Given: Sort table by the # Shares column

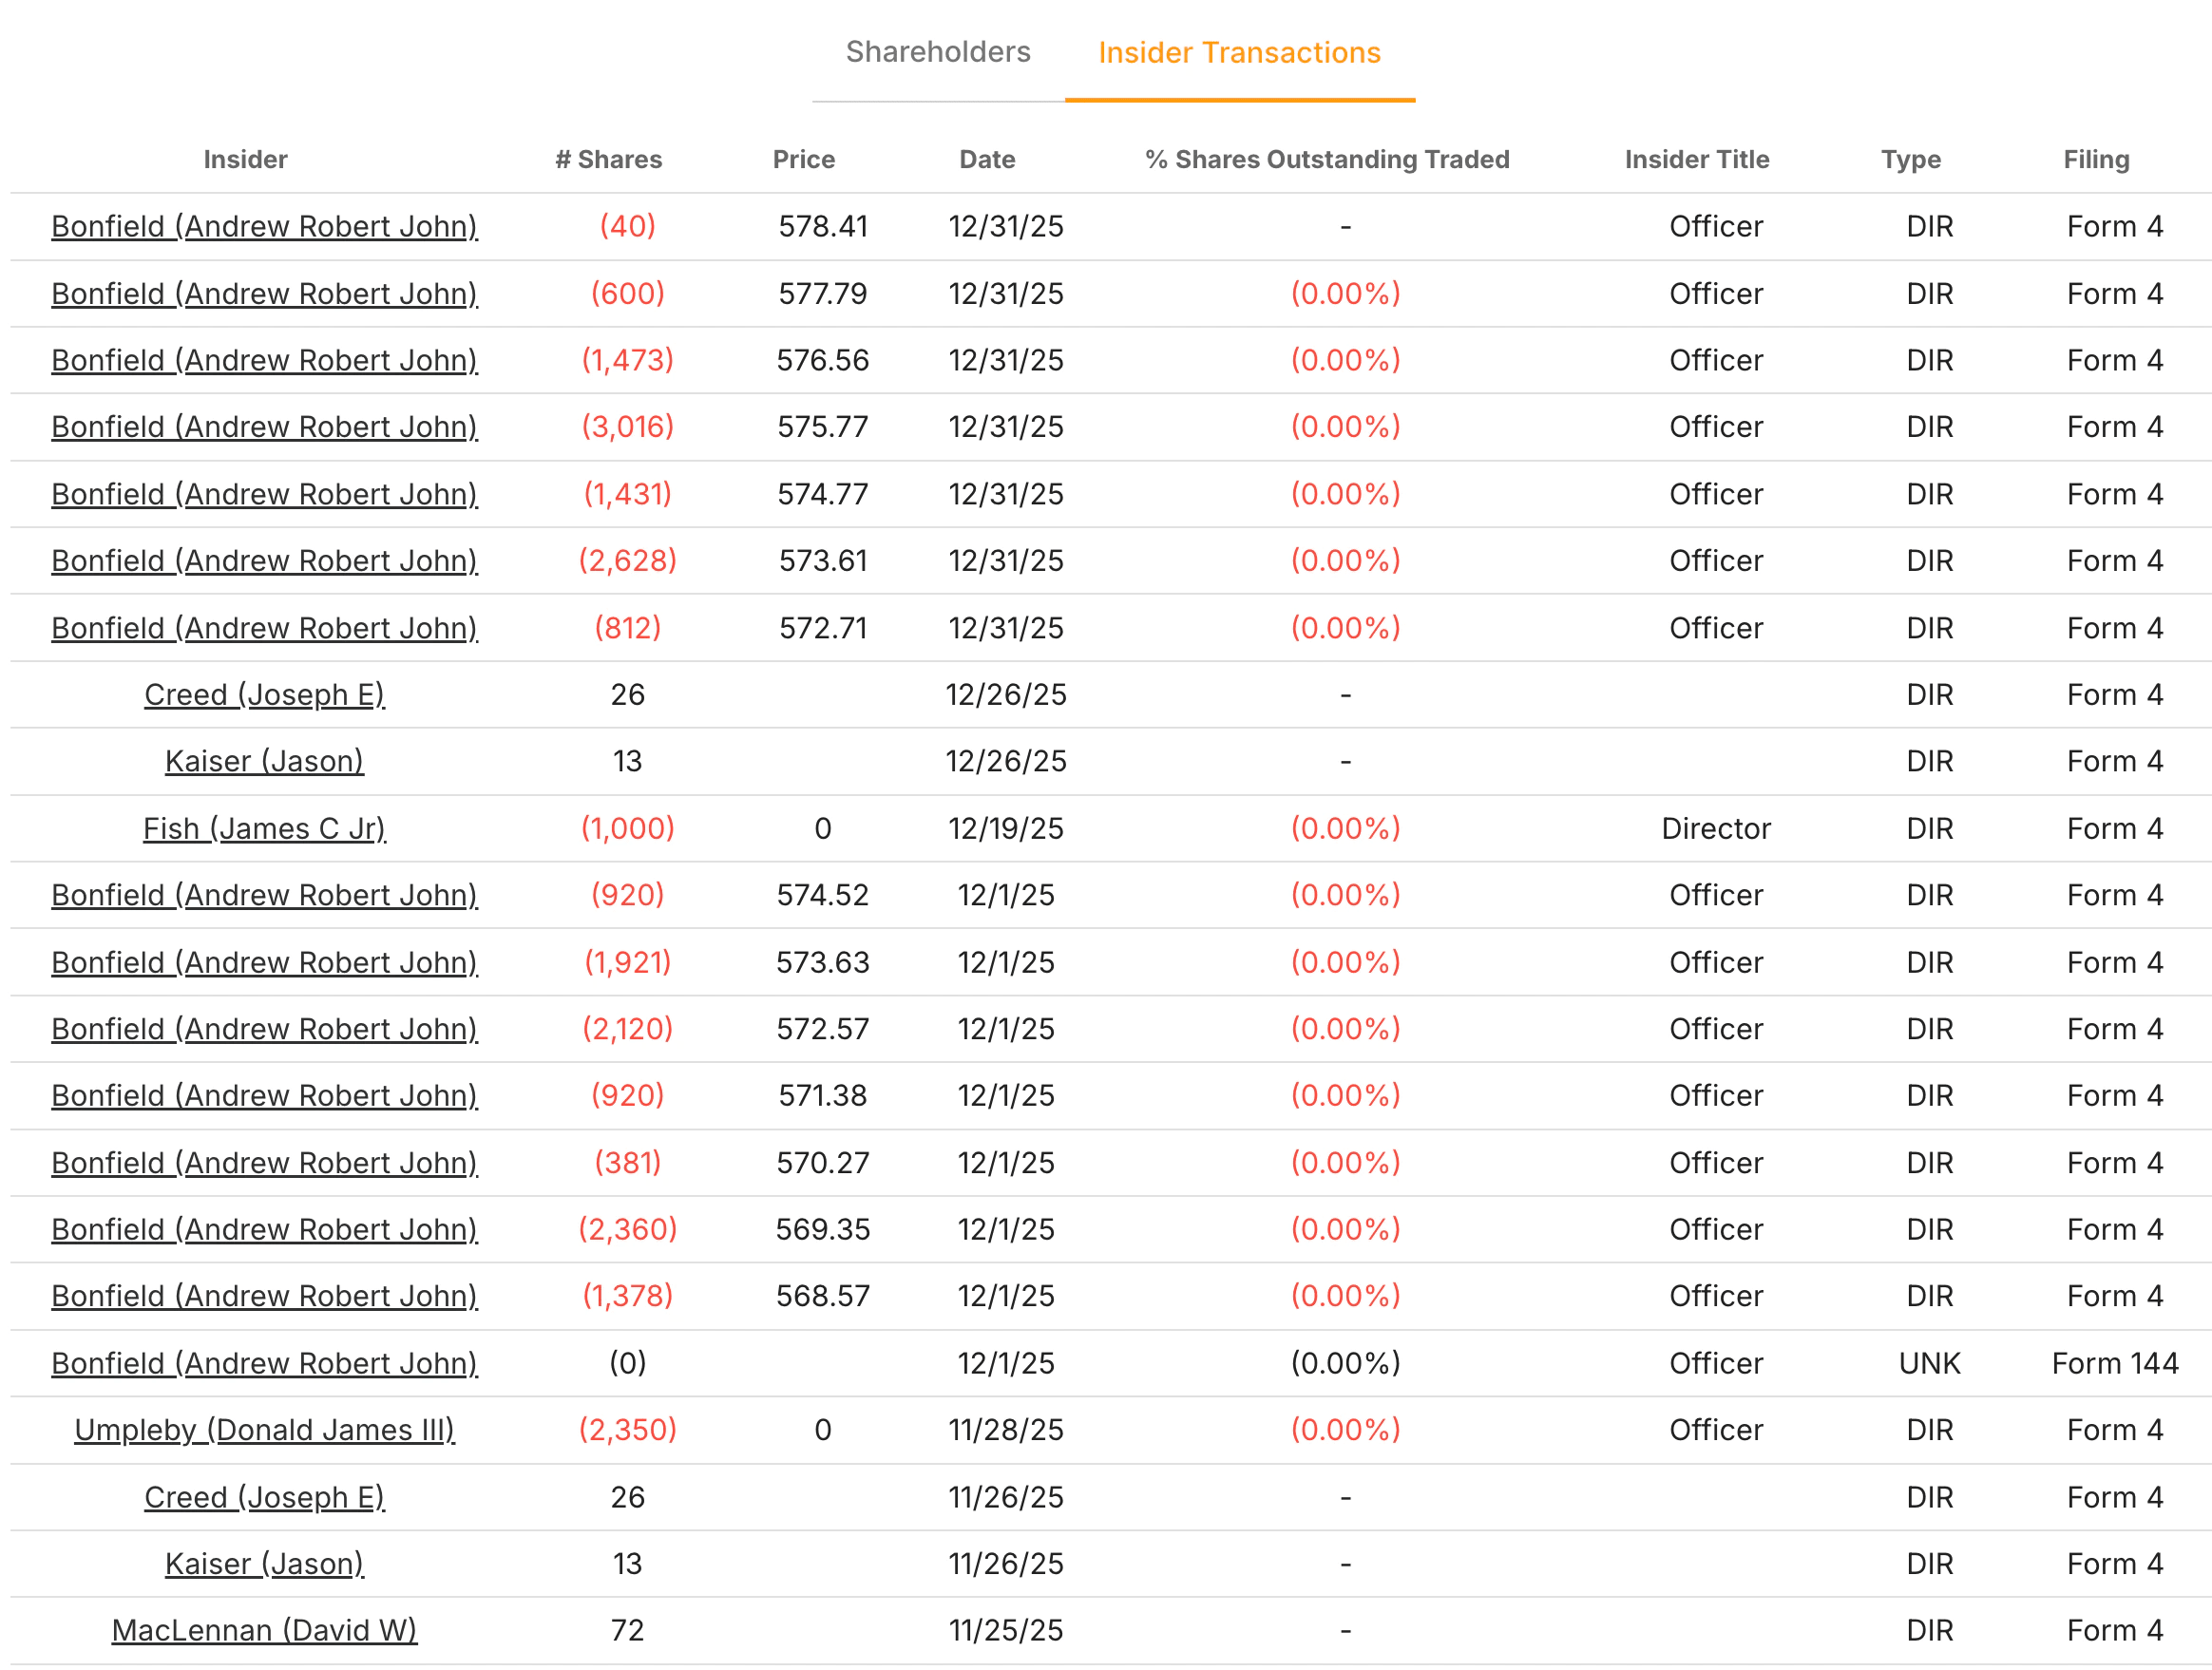Looking at the screenshot, I should 609,159.
